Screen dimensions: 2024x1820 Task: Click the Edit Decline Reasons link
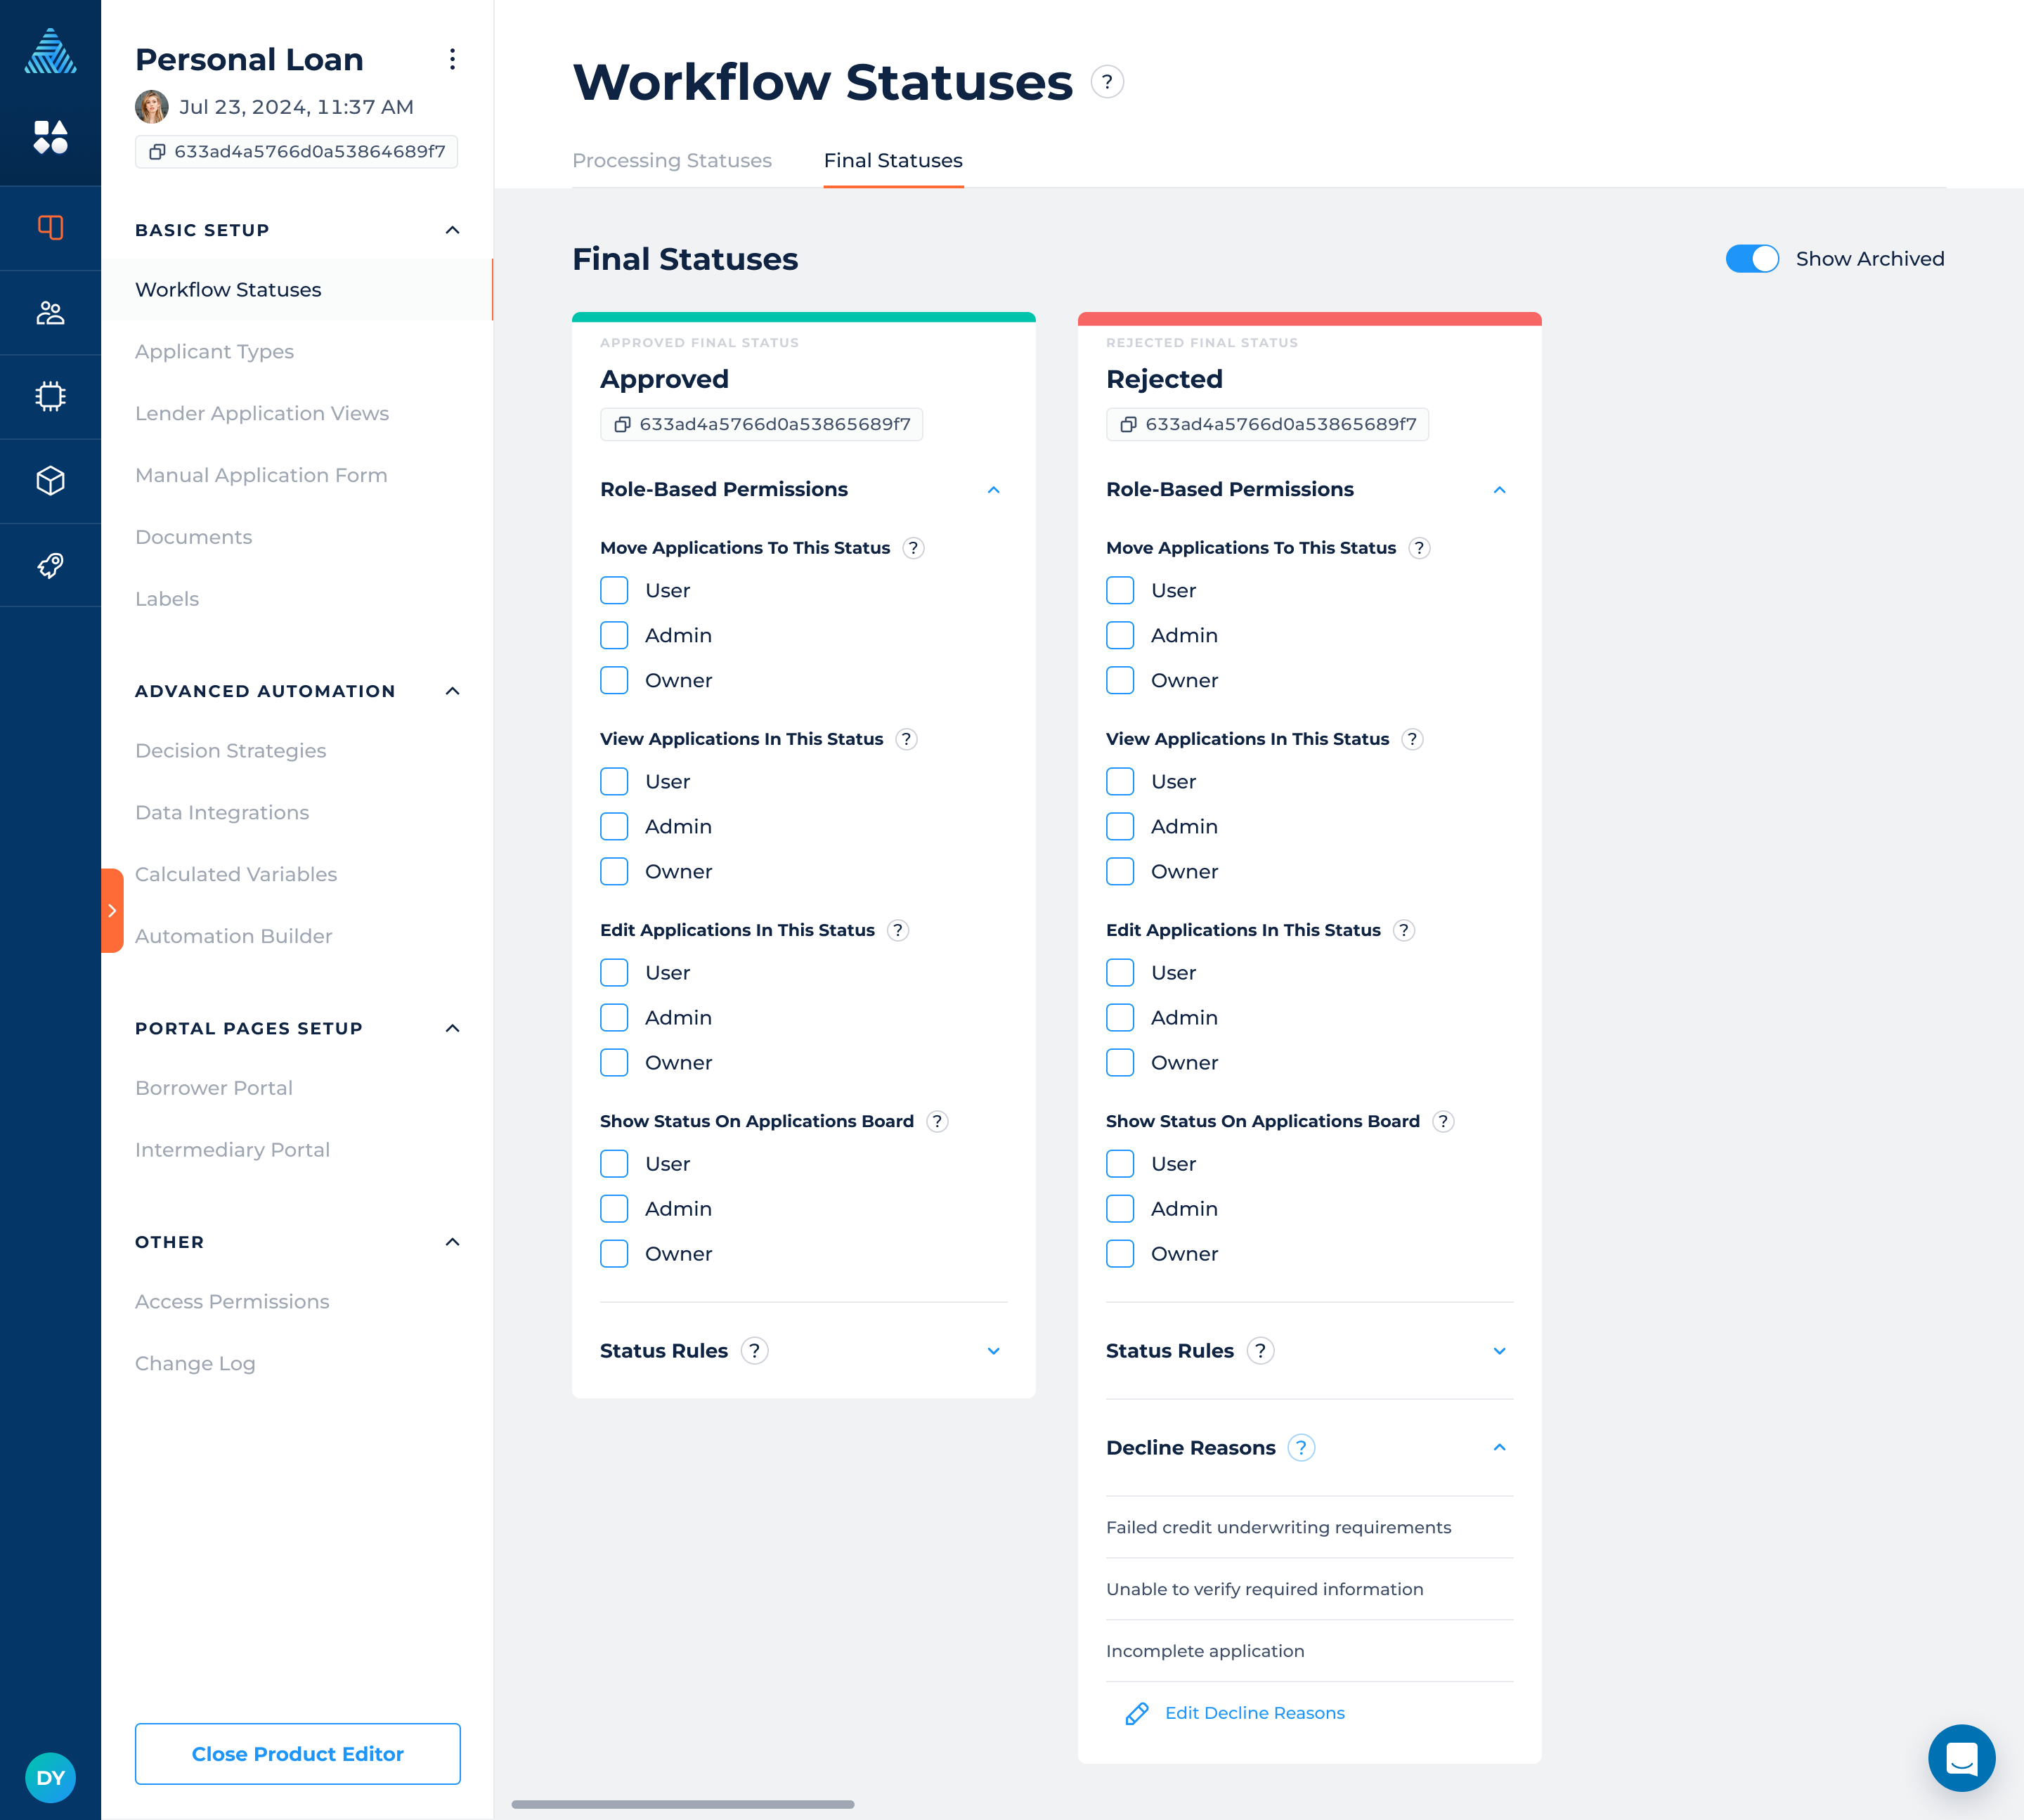[x=1254, y=1713]
